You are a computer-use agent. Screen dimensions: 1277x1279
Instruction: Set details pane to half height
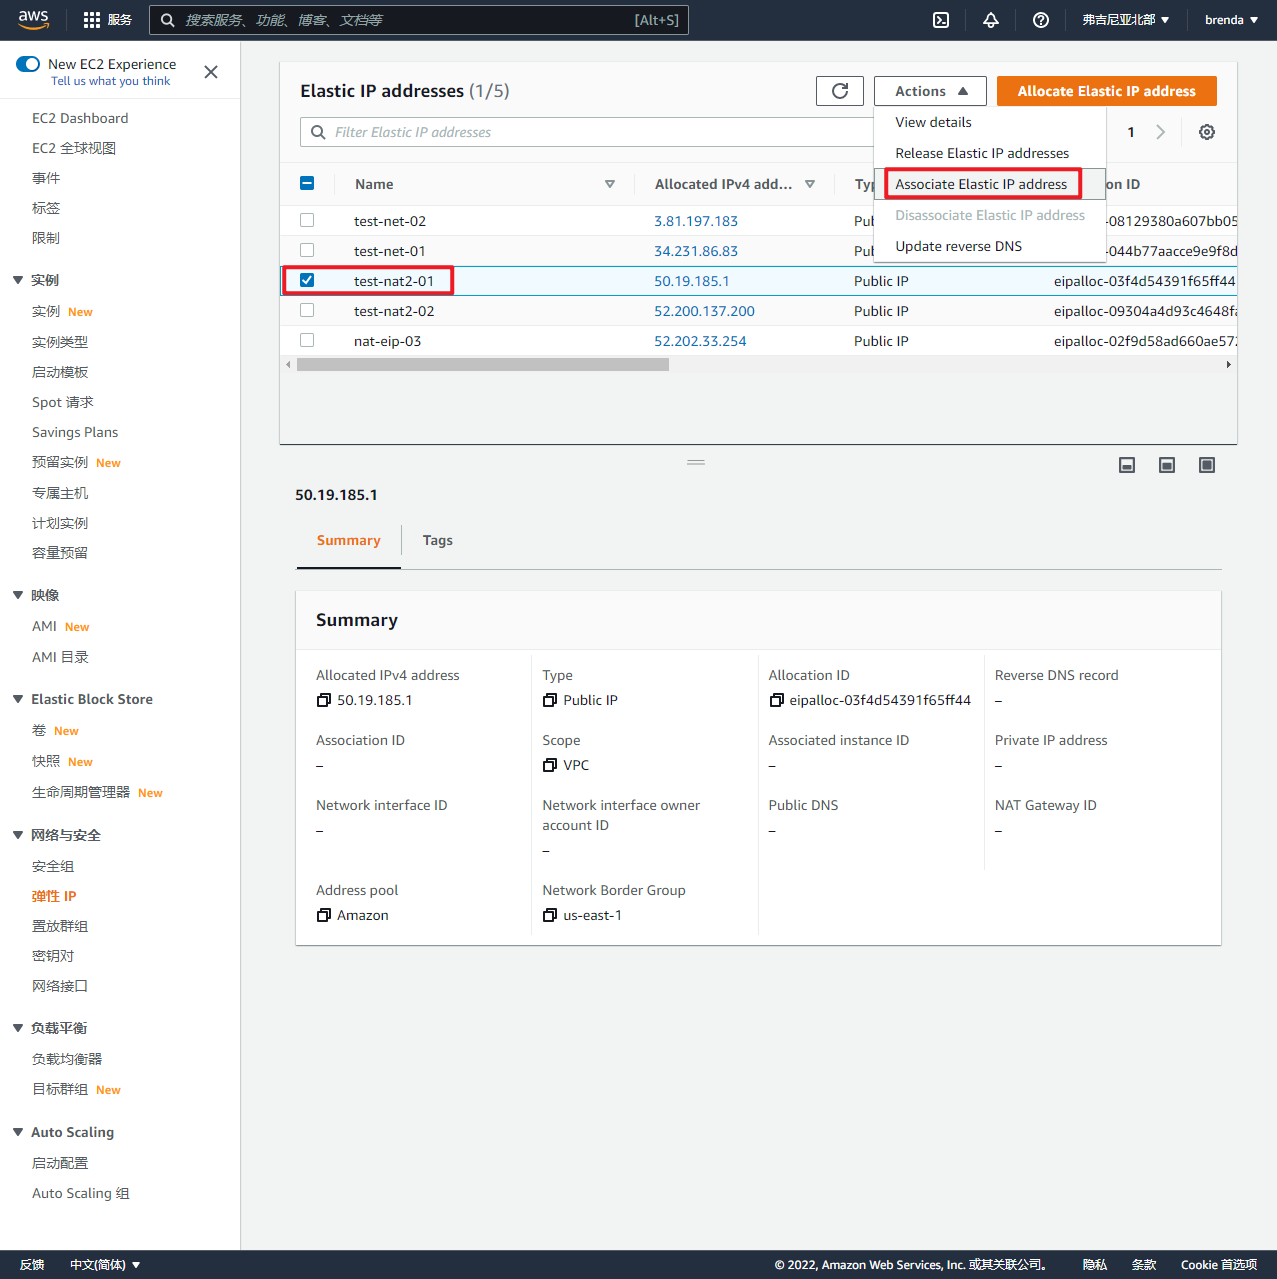tap(1167, 465)
